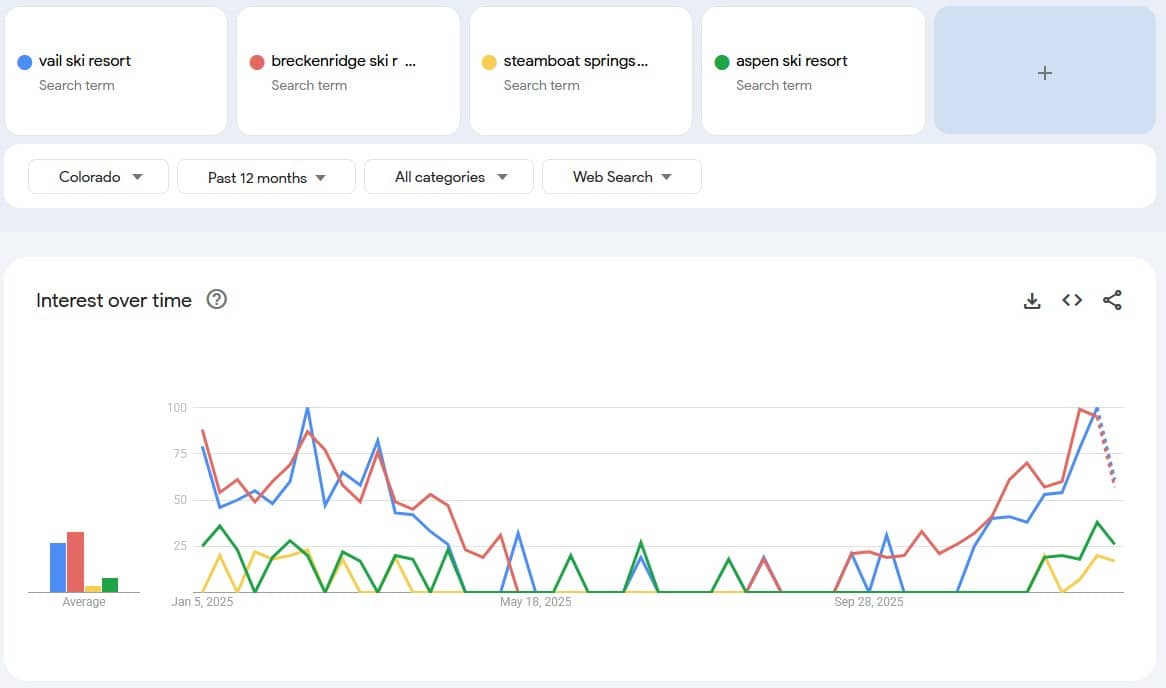Open the embed code icon
This screenshot has height=688, width=1166.
(x=1072, y=300)
